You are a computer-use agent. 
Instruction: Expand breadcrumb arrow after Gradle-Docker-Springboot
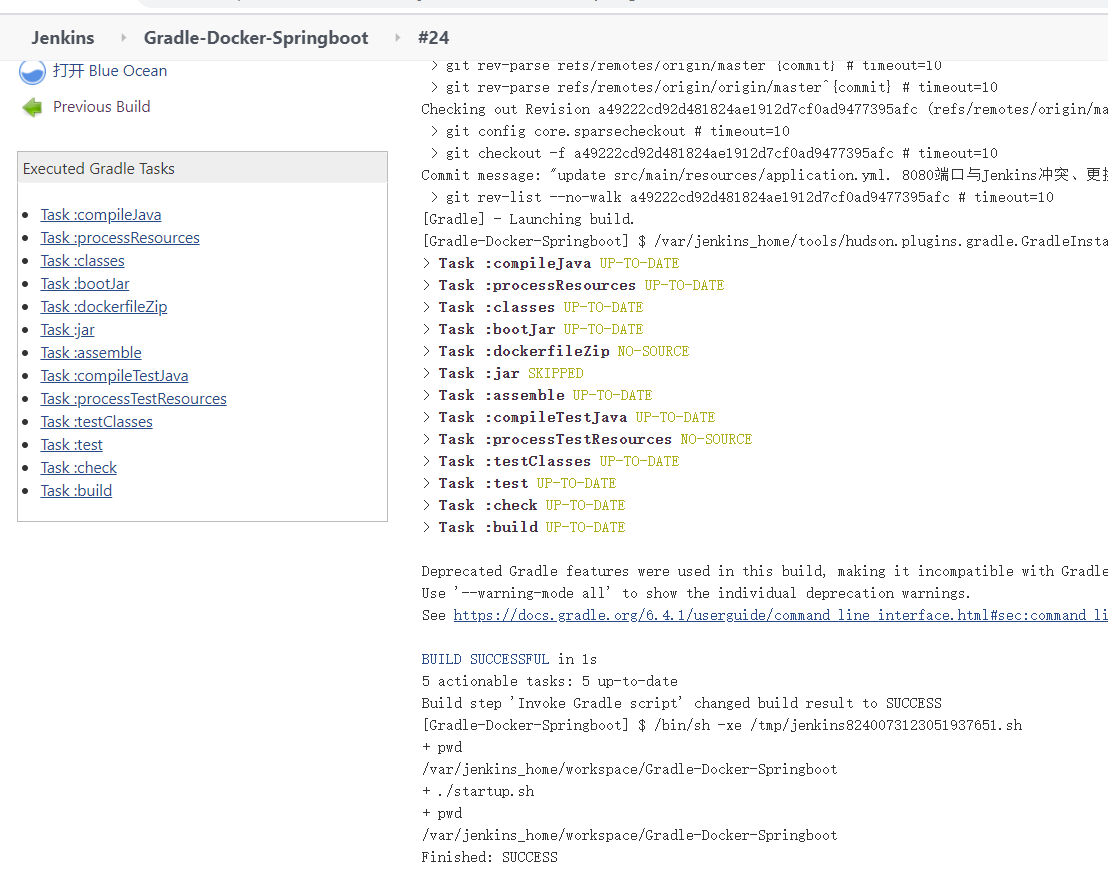pos(397,37)
